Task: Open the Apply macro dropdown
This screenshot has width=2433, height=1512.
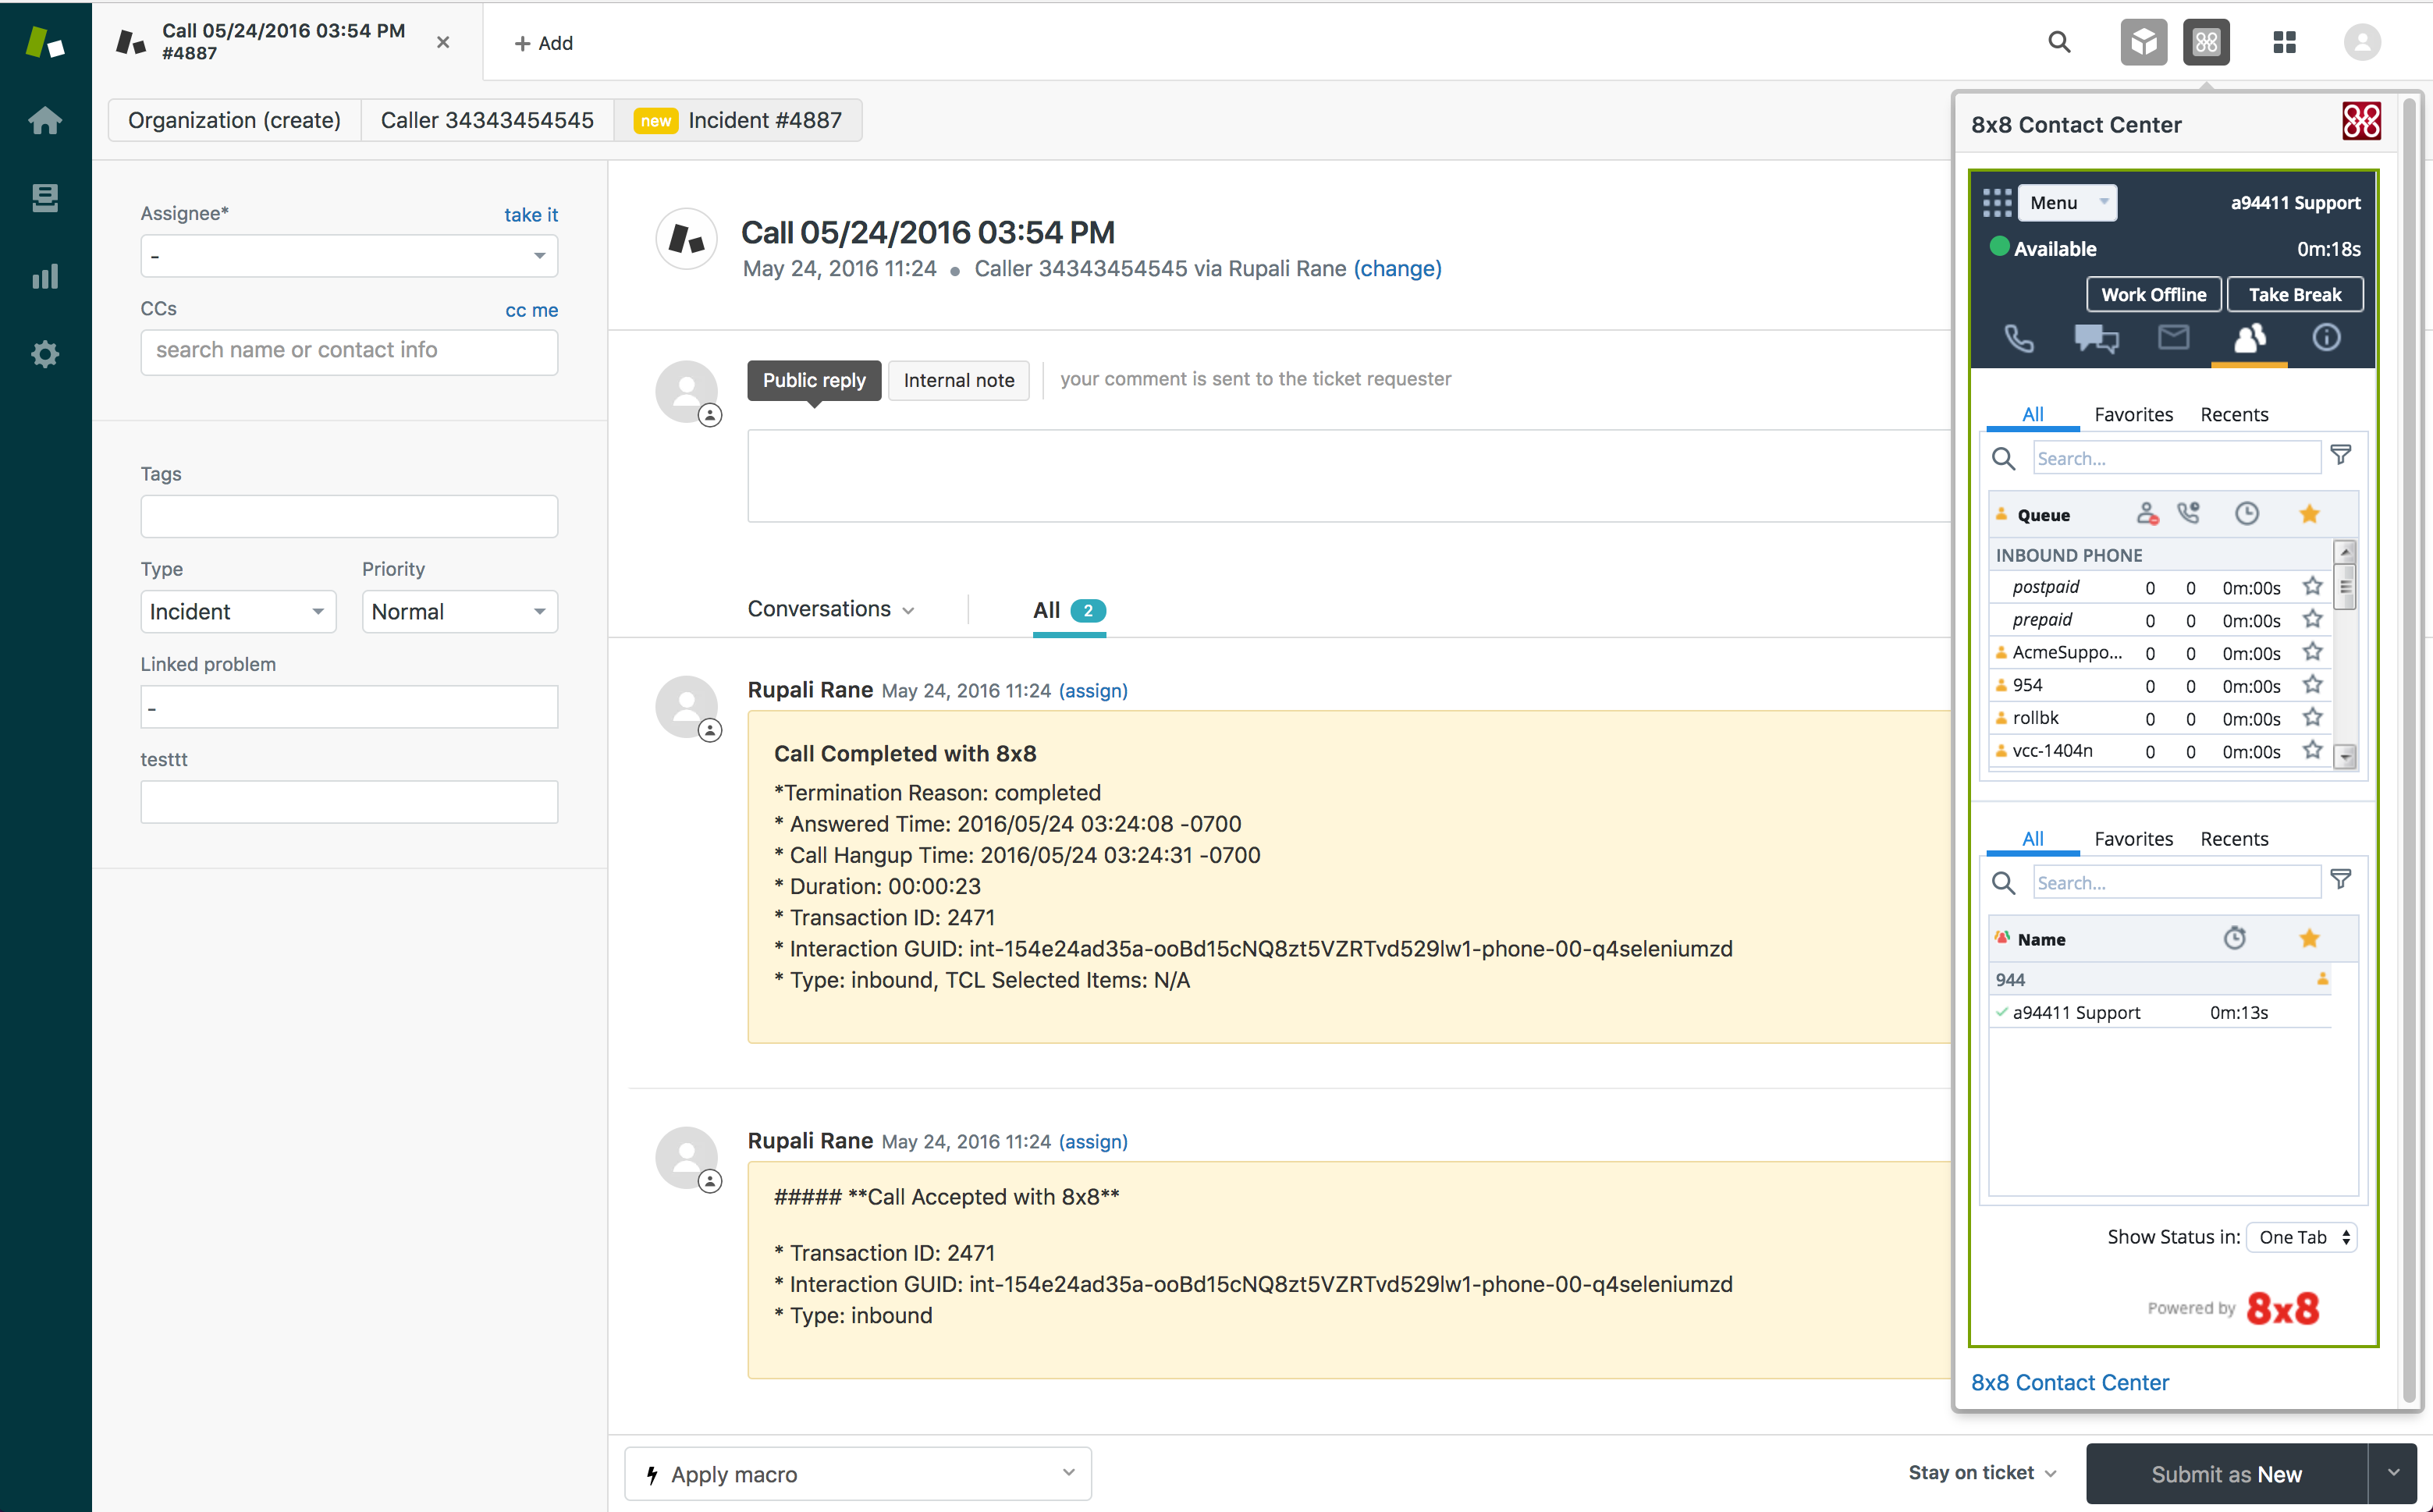Action: [x=858, y=1474]
